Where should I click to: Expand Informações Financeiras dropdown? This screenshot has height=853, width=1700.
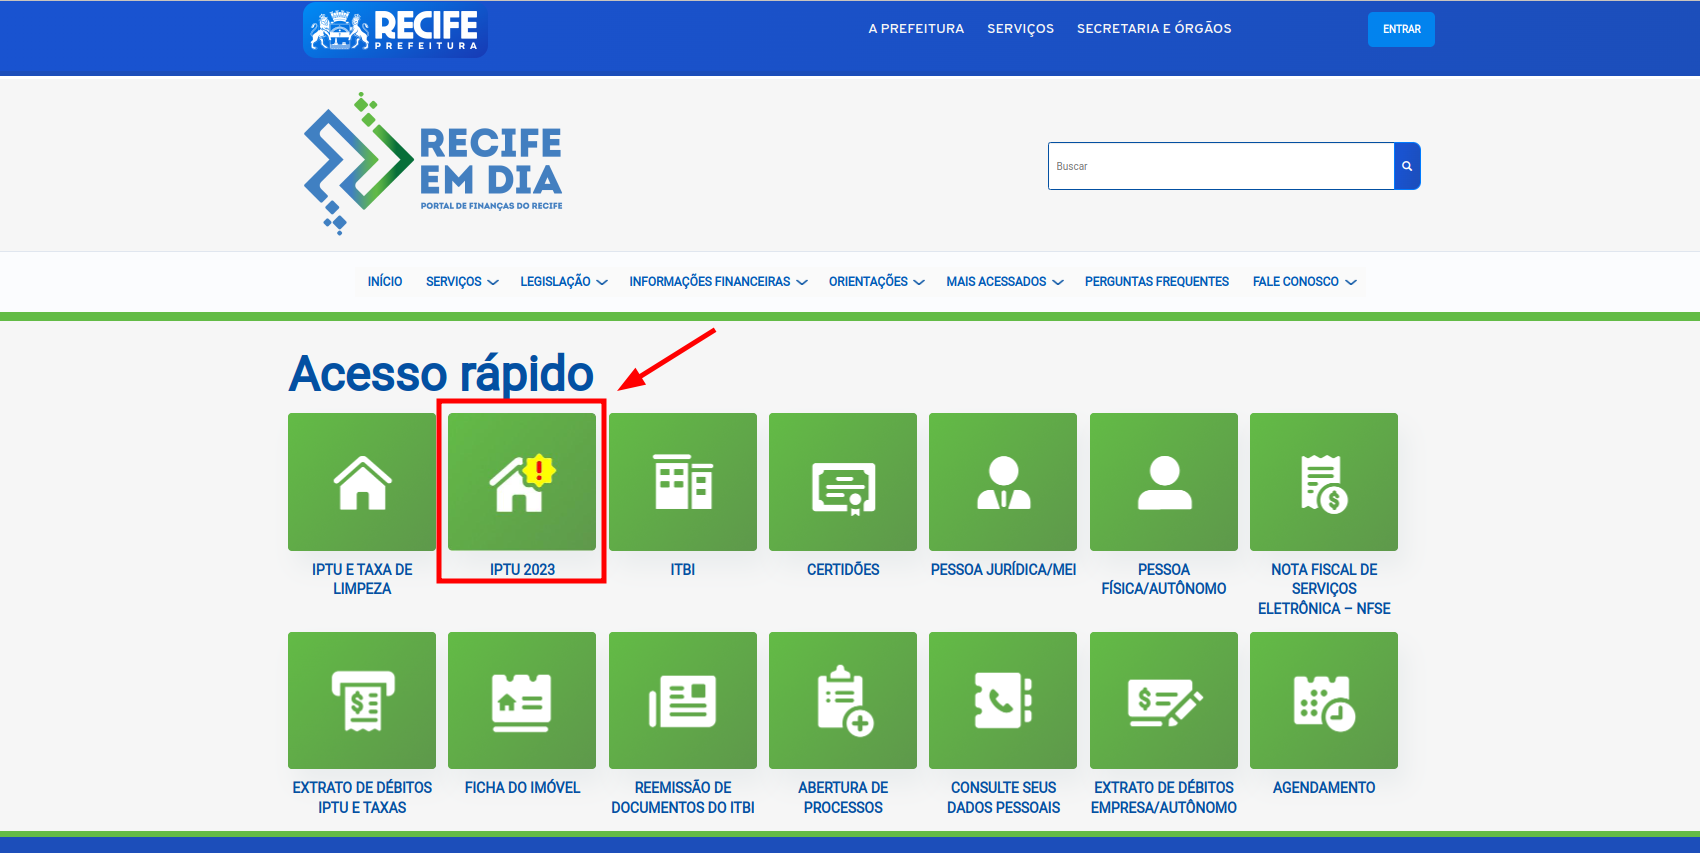(x=718, y=282)
